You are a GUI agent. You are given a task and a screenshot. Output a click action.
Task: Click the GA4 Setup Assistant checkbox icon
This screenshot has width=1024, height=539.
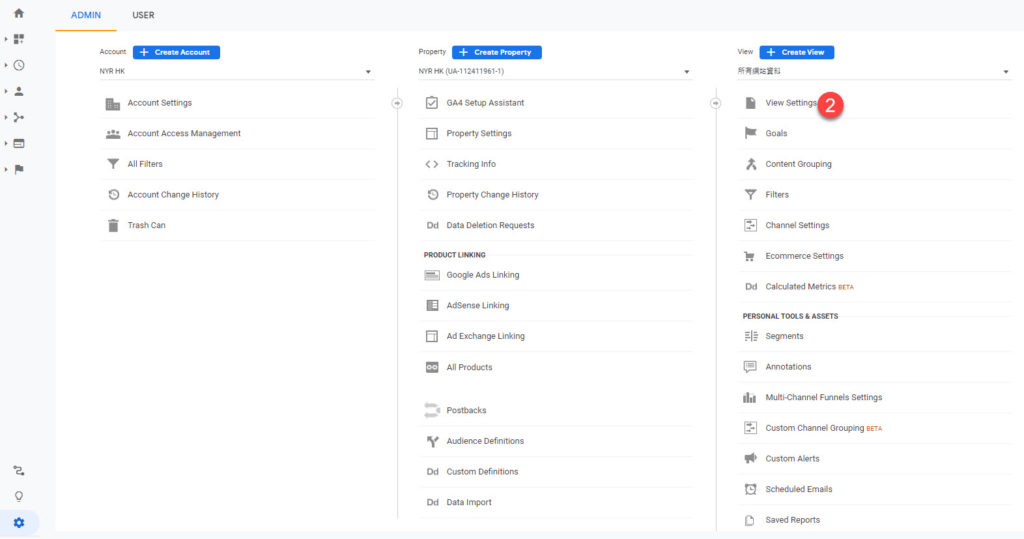click(432, 103)
